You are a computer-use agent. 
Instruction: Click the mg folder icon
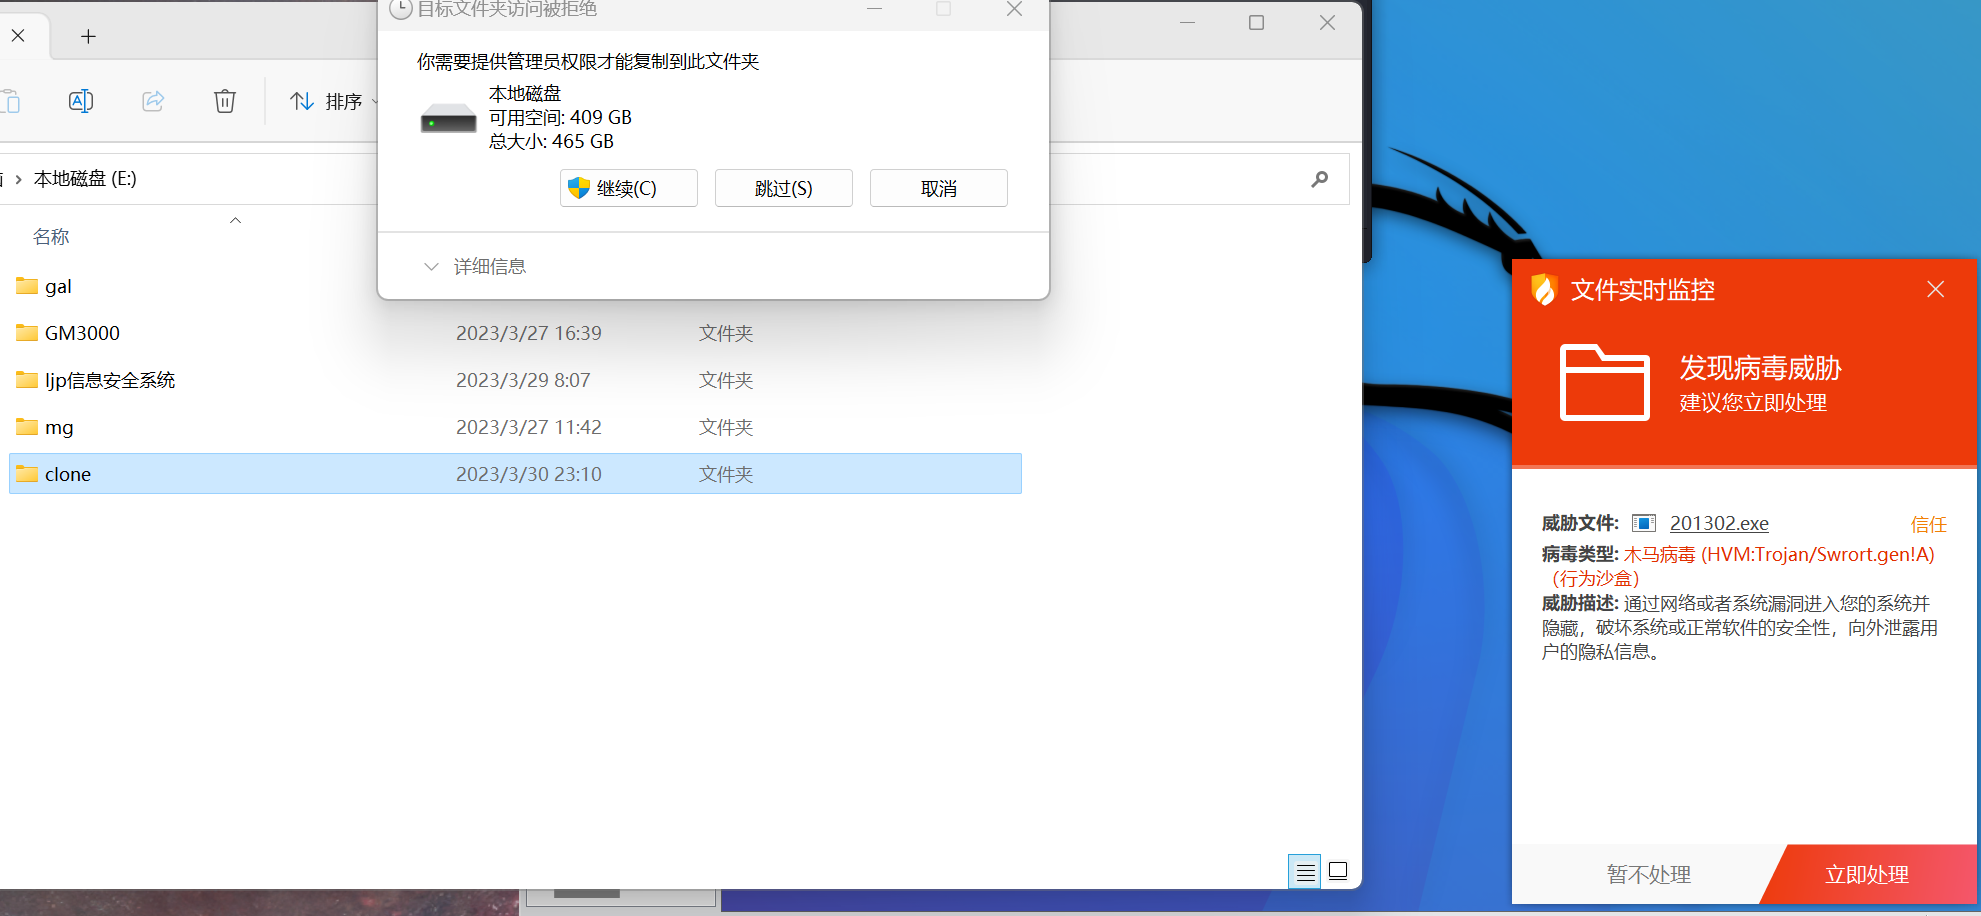point(27,427)
